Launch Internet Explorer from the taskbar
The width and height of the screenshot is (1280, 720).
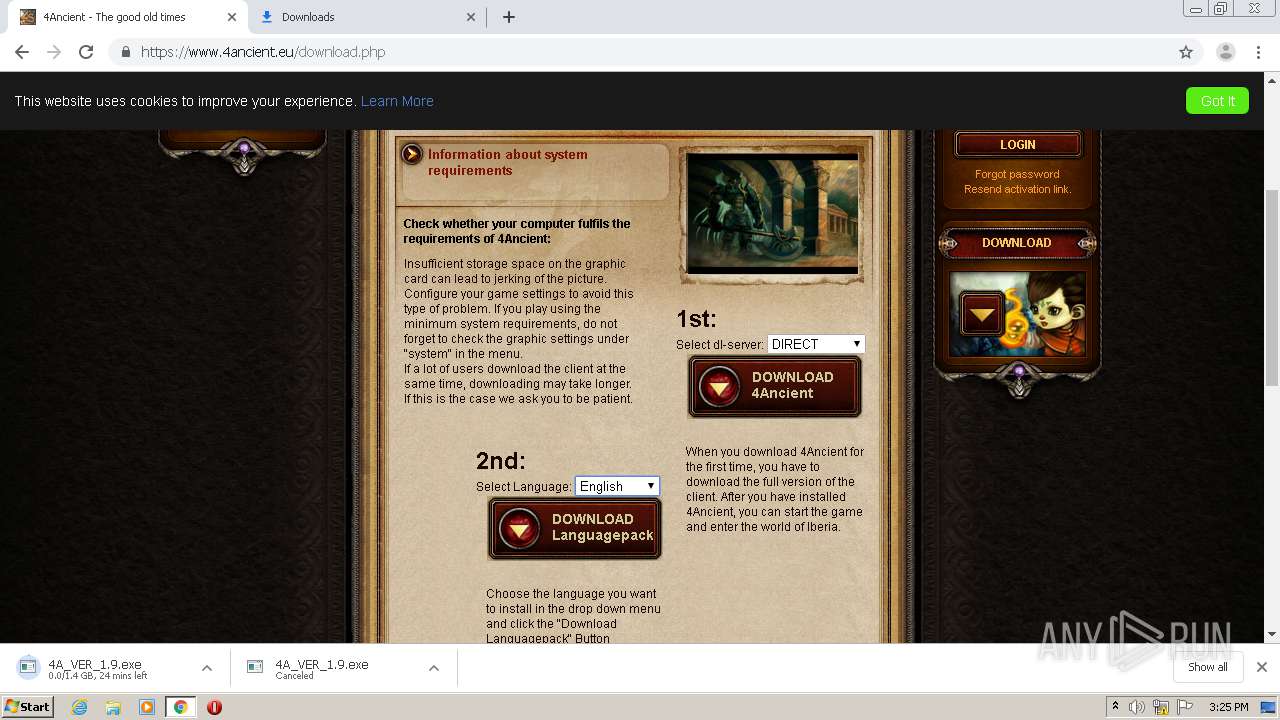[80, 707]
